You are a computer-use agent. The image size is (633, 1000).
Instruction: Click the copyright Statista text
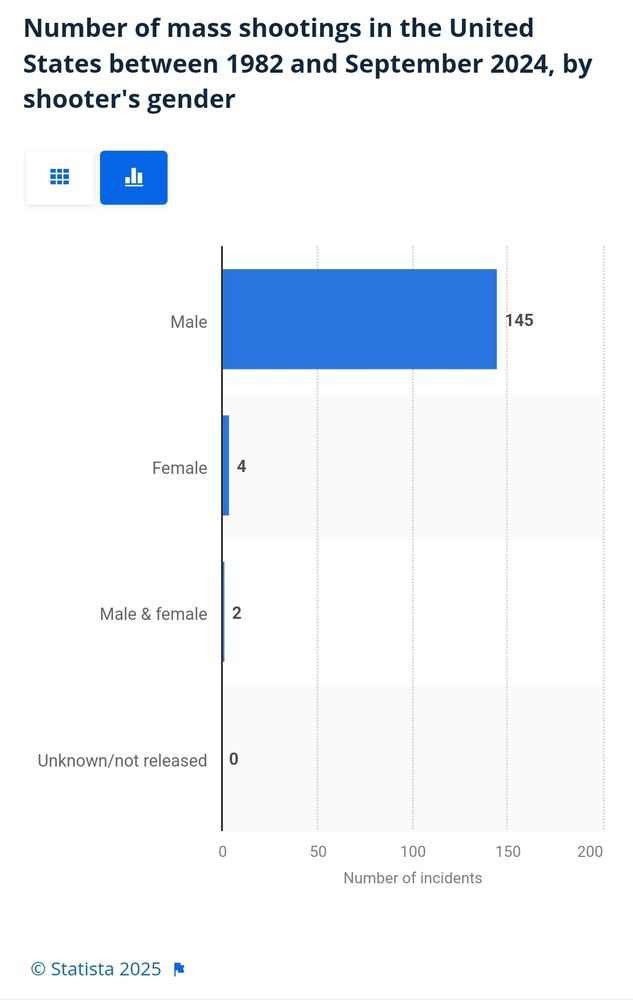(95, 968)
